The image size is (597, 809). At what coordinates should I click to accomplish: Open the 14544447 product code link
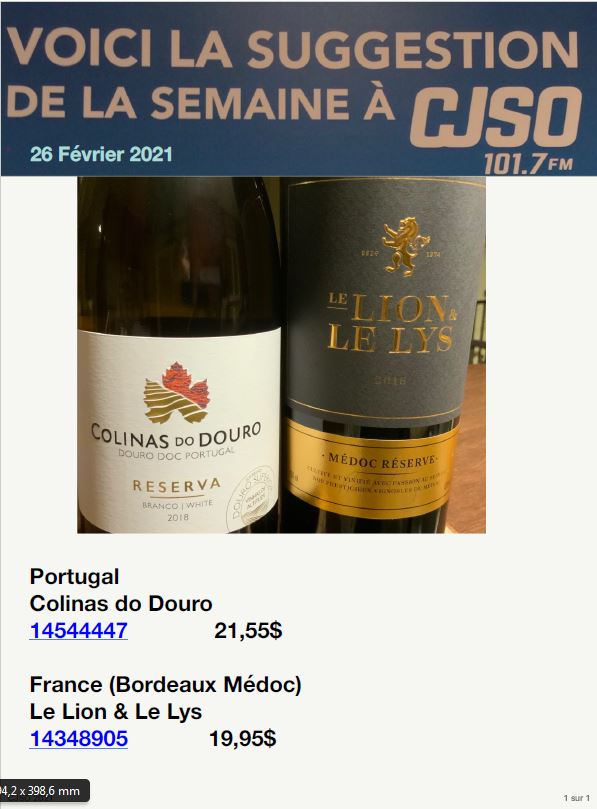click(78, 630)
